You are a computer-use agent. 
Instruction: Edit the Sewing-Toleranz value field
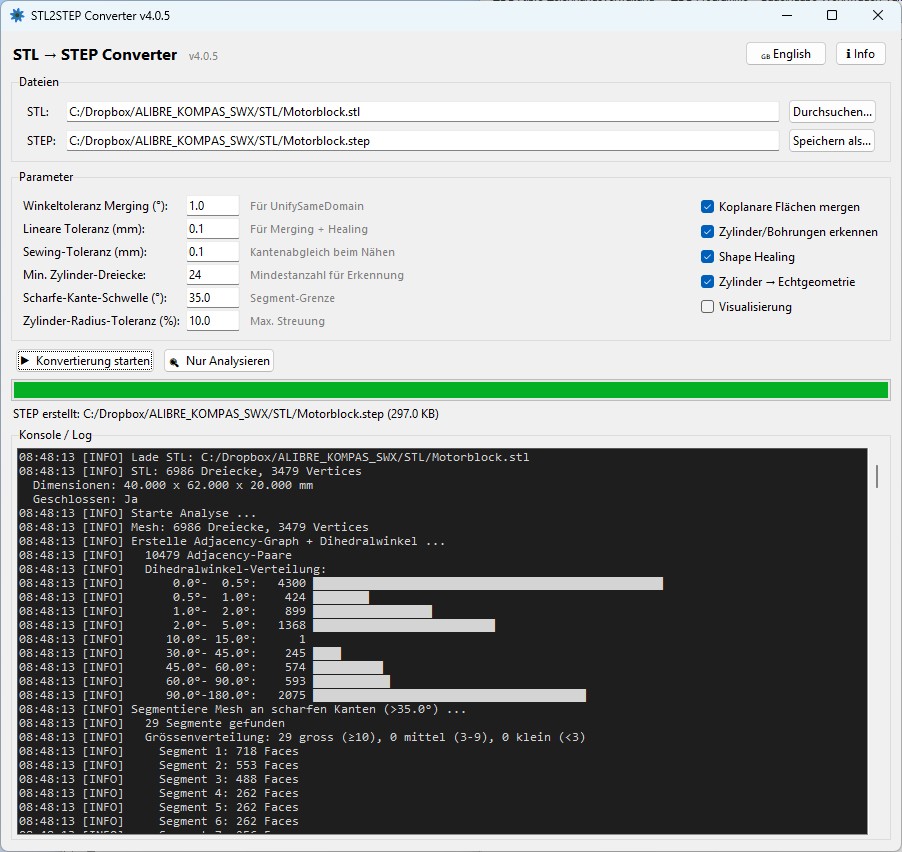(x=212, y=252)
